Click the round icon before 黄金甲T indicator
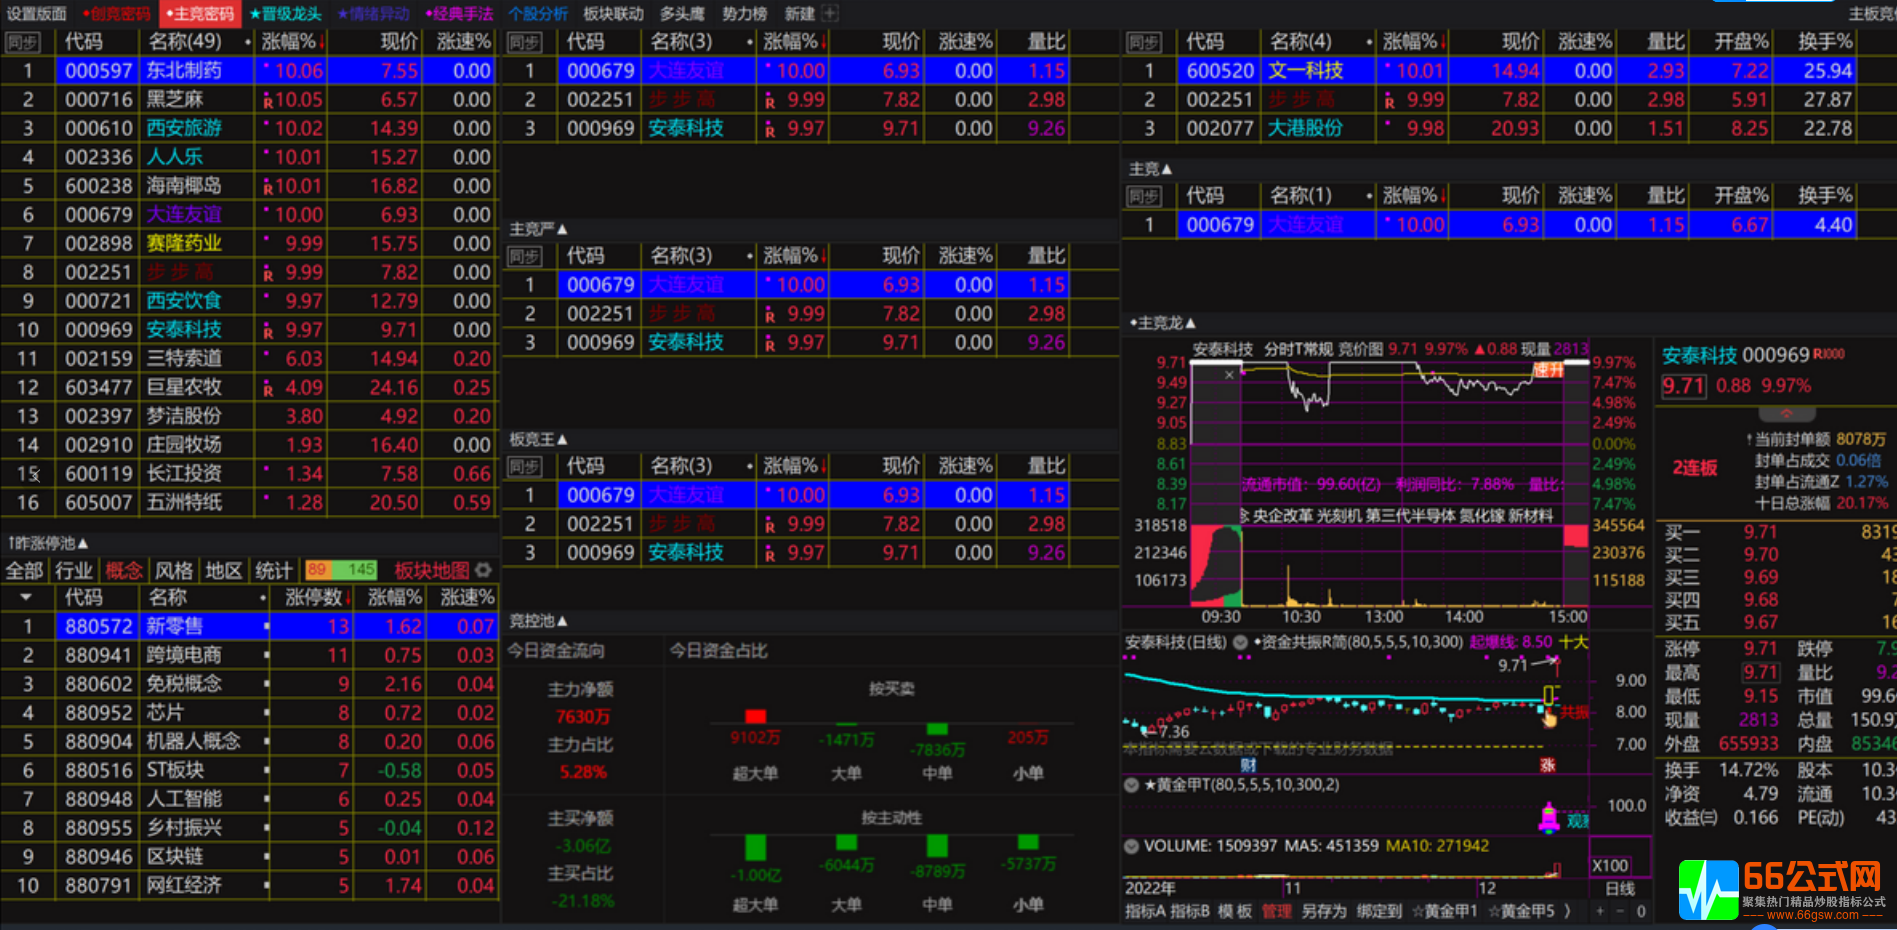1897x930 pixels. tap(1132, 785)
